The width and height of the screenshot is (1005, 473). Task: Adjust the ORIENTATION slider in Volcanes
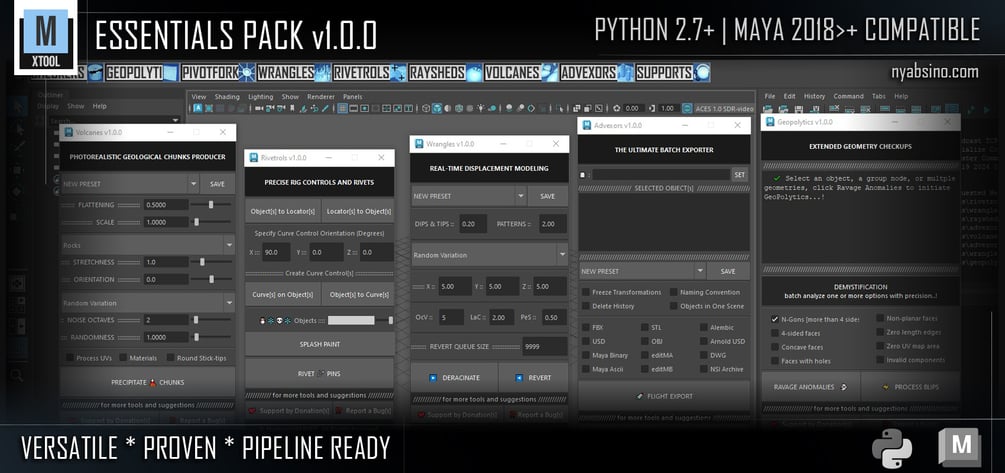212,279
